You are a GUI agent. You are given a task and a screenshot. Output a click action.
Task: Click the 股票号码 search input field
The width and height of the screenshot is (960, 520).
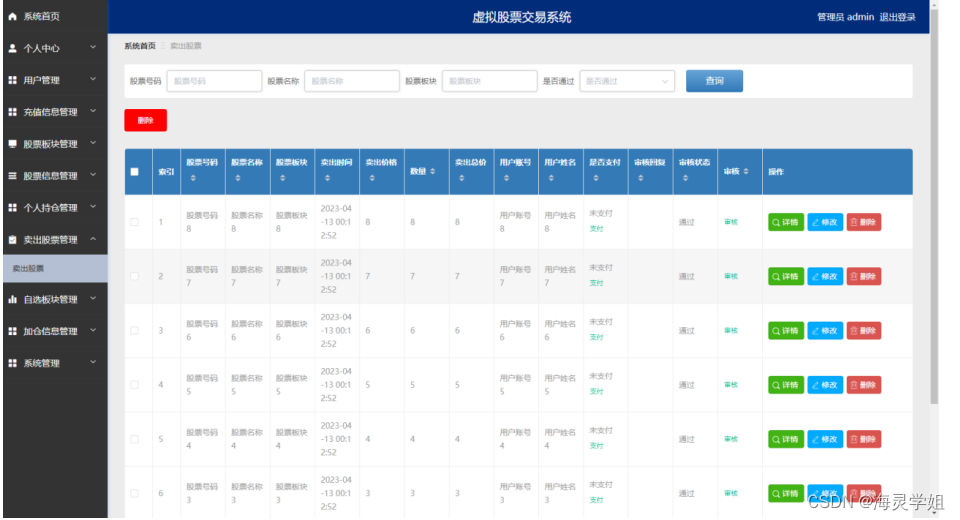214,81
